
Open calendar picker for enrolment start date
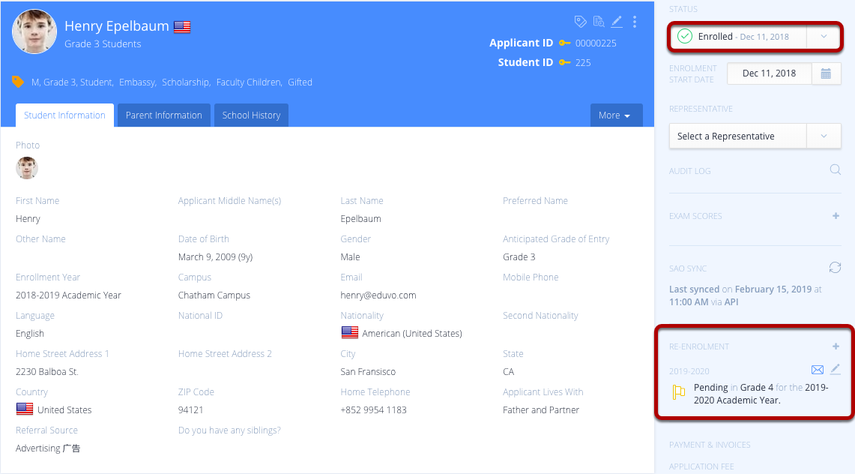point(826,73)
